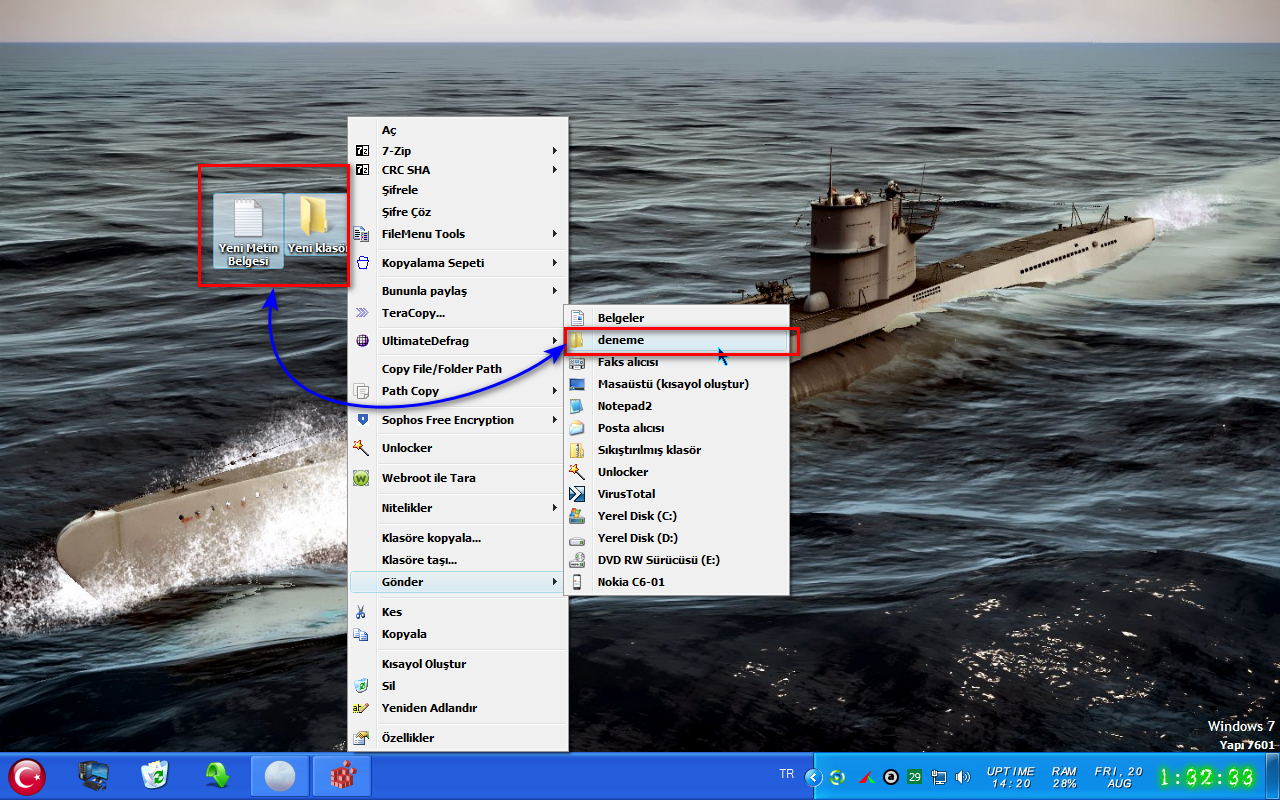Click the FileMenu Tools icon
The image size is (1280, 800).
[x=362, y=234]
